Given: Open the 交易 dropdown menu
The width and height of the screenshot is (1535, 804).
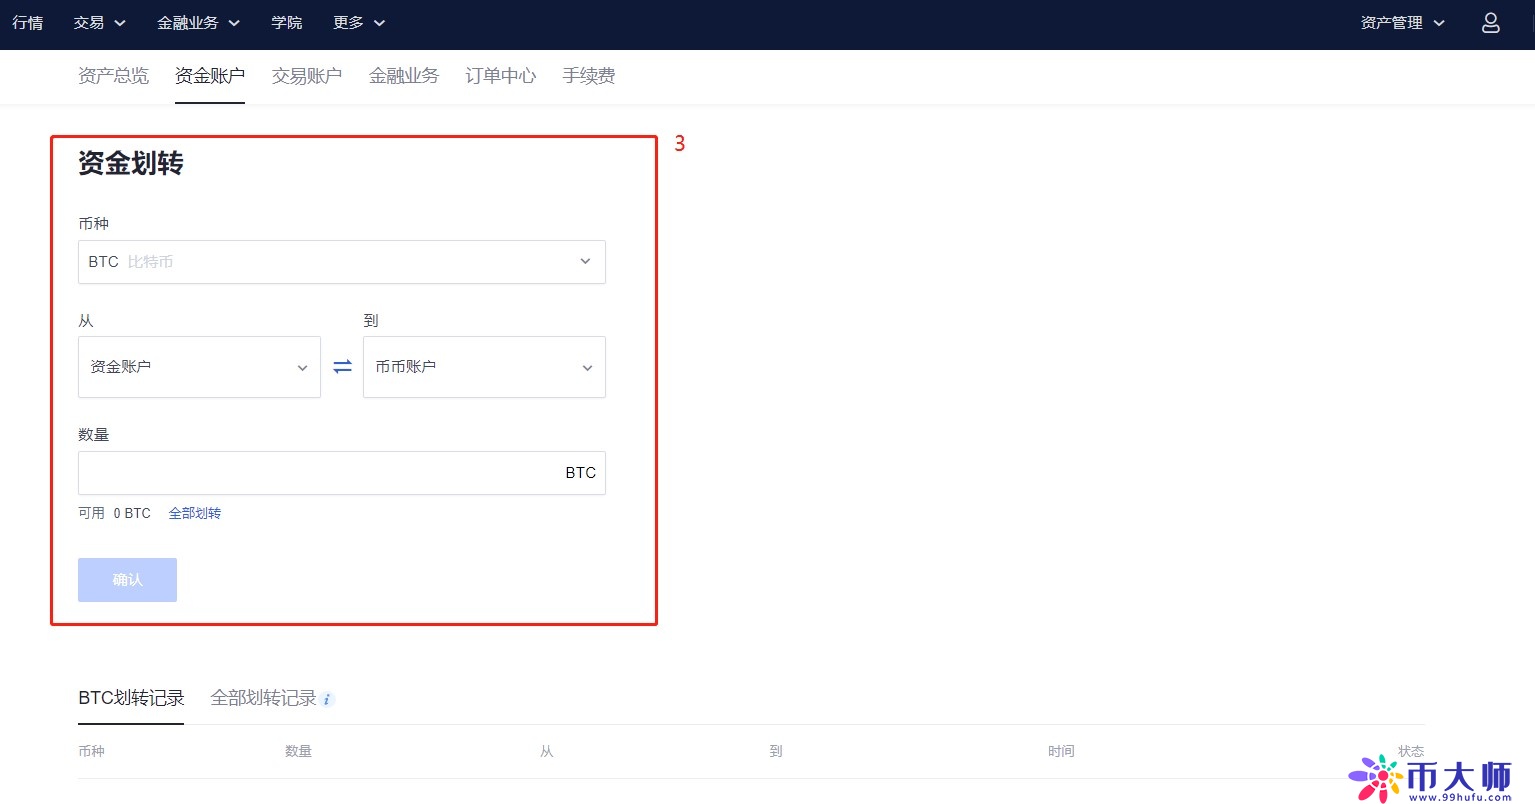Looking at the screenshot, I should pyautogui.click(x=91, y=22).
